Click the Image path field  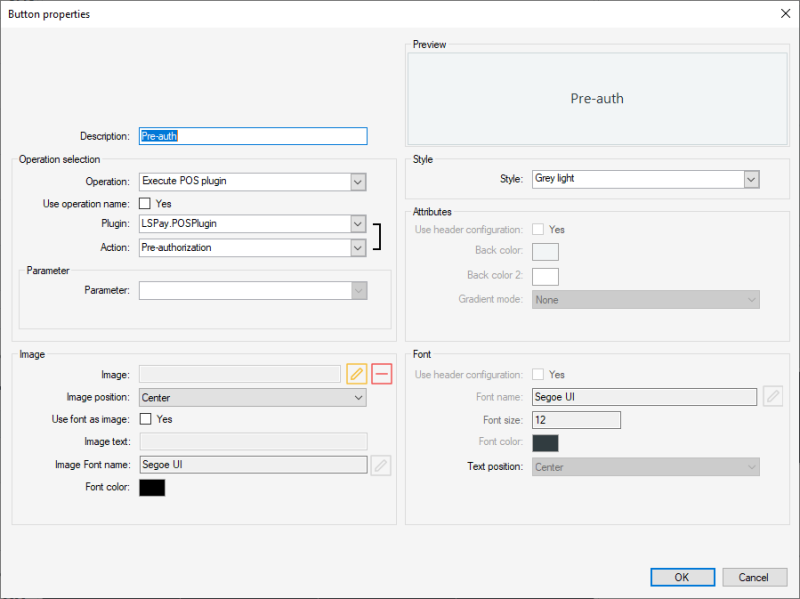pos(240,374)
